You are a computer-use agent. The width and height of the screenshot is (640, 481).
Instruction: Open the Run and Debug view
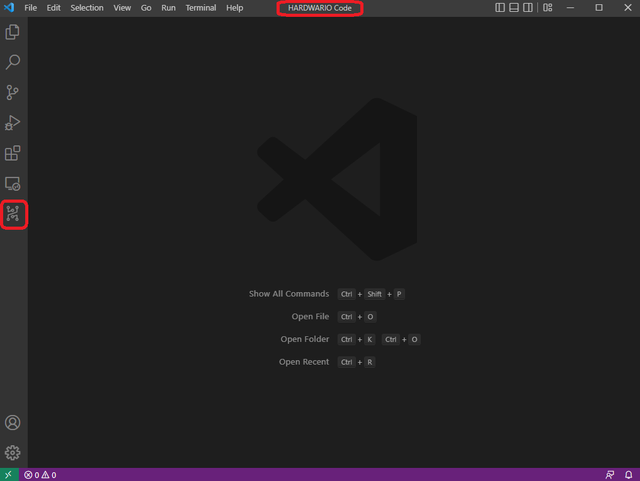[x=13, y=123]
